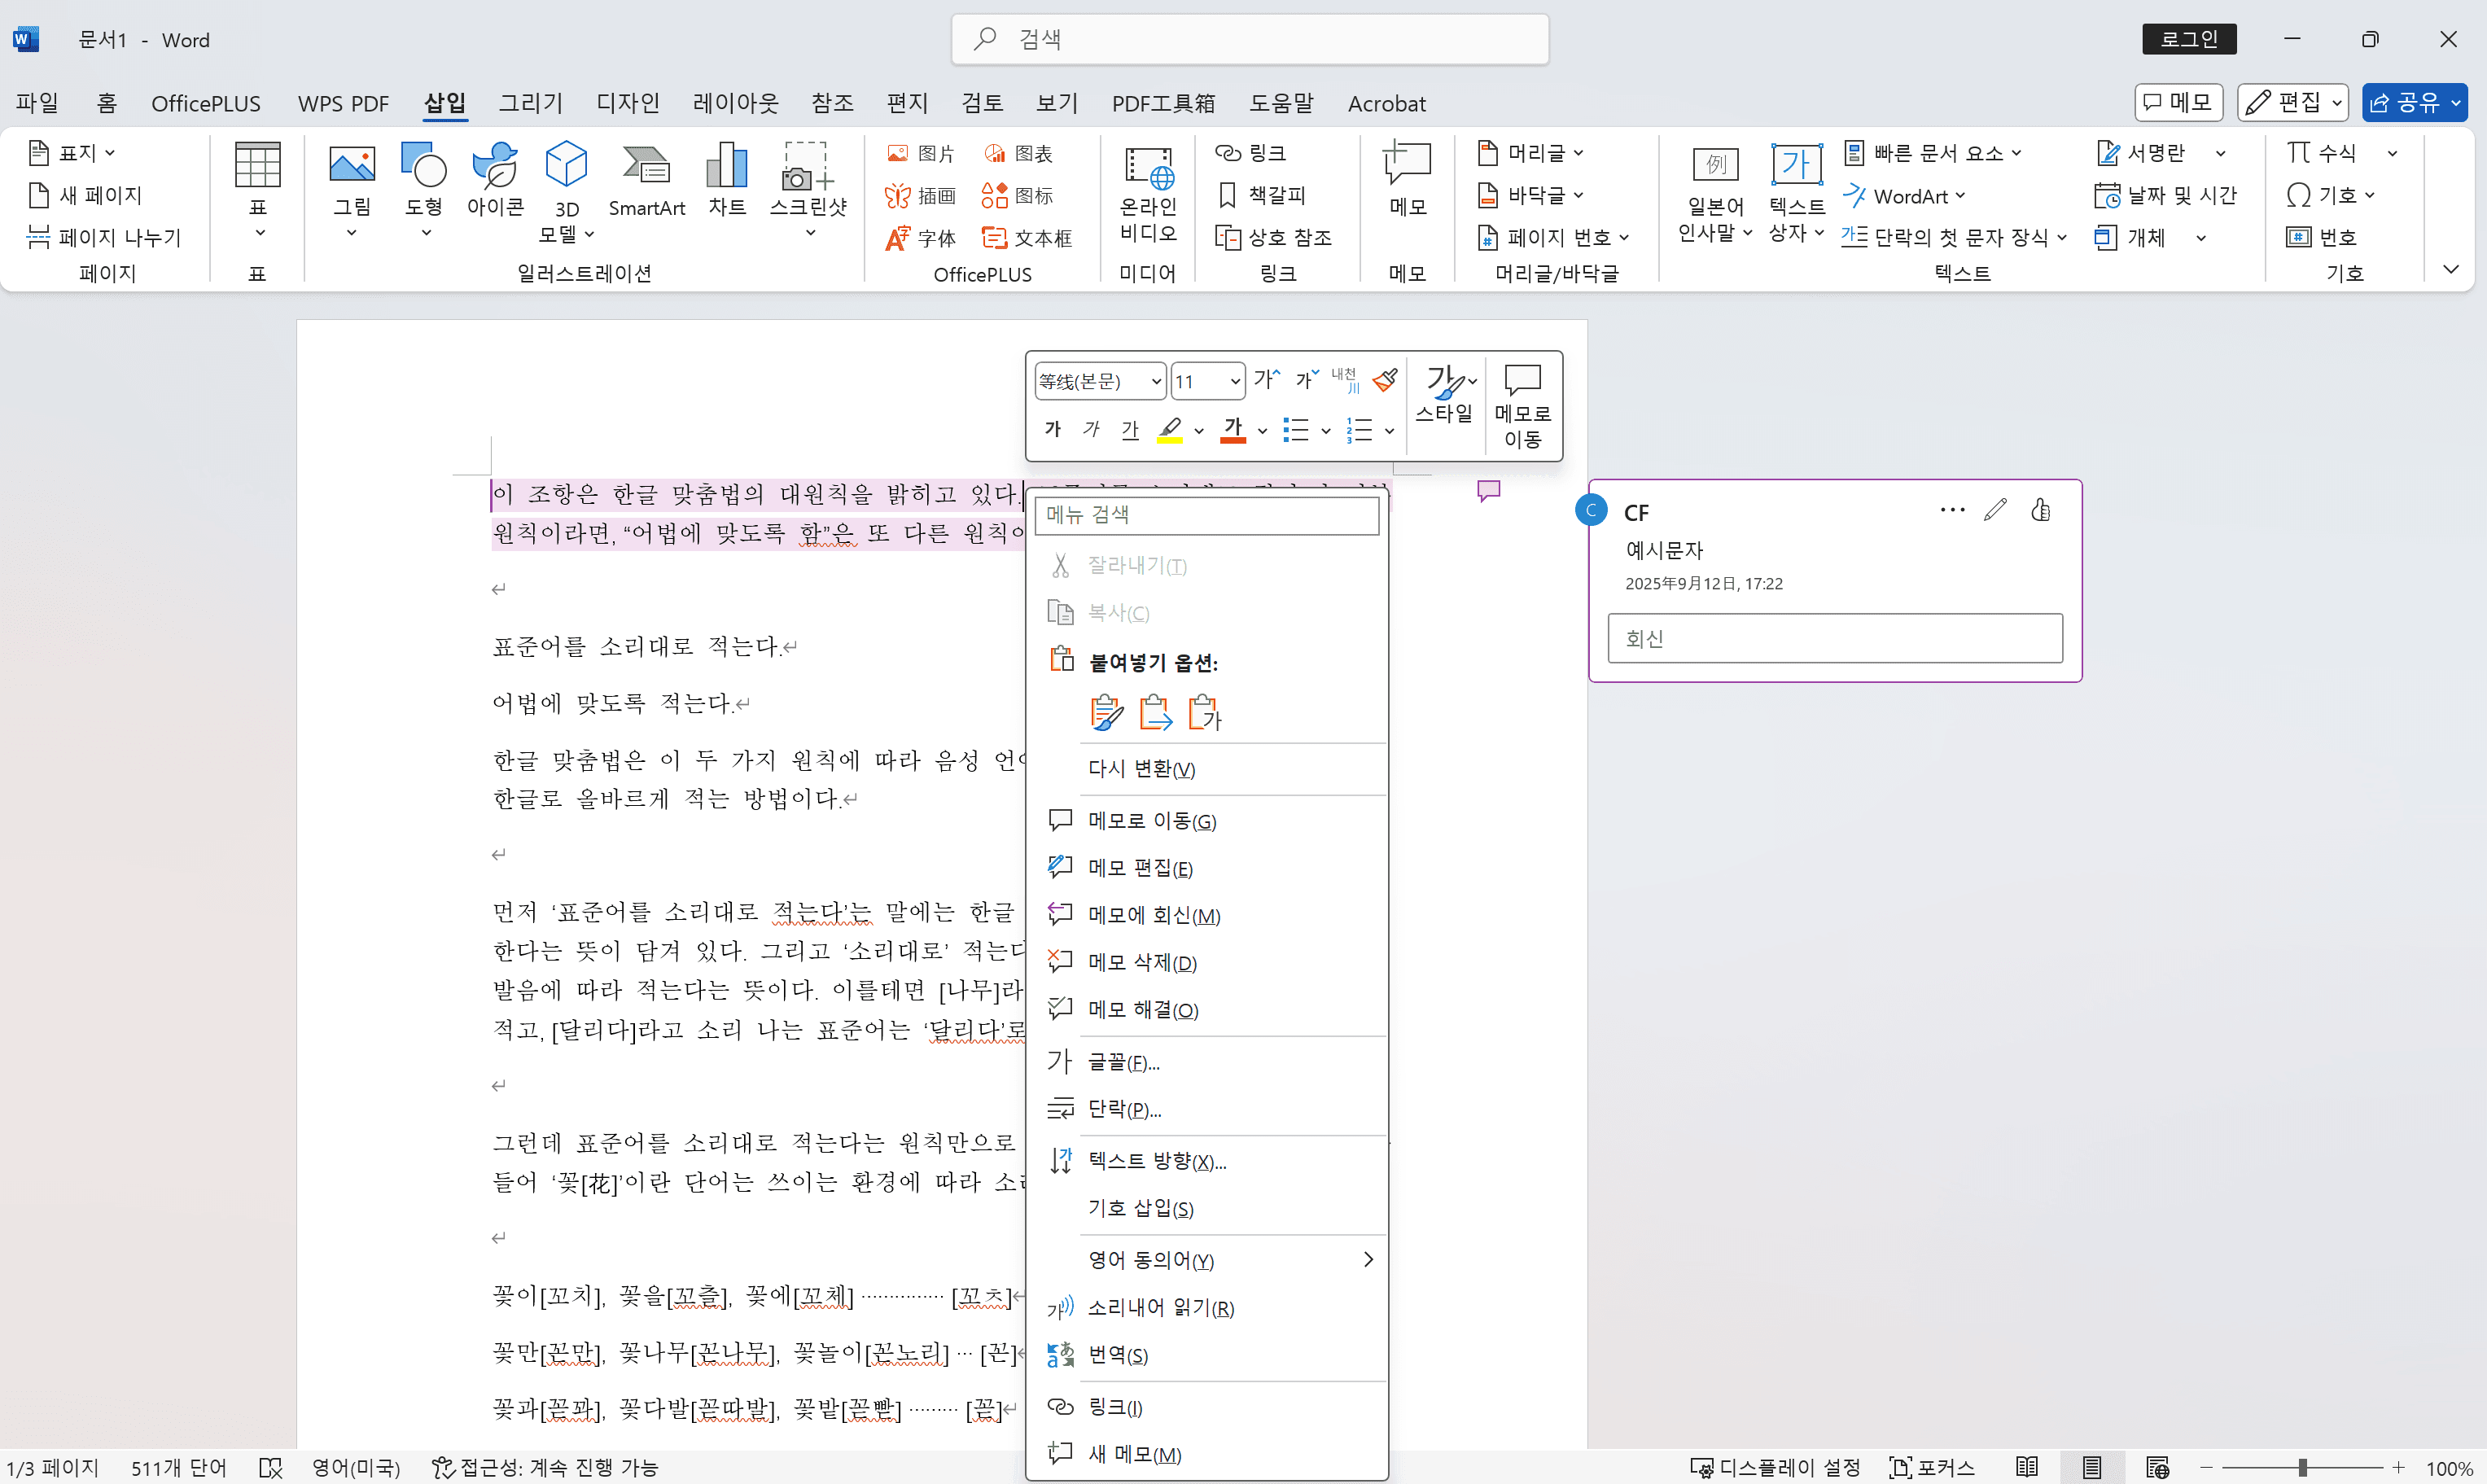Click the 로그인 sign-in button
Screen dimensions: 2487x1484
coord(2188,39)
